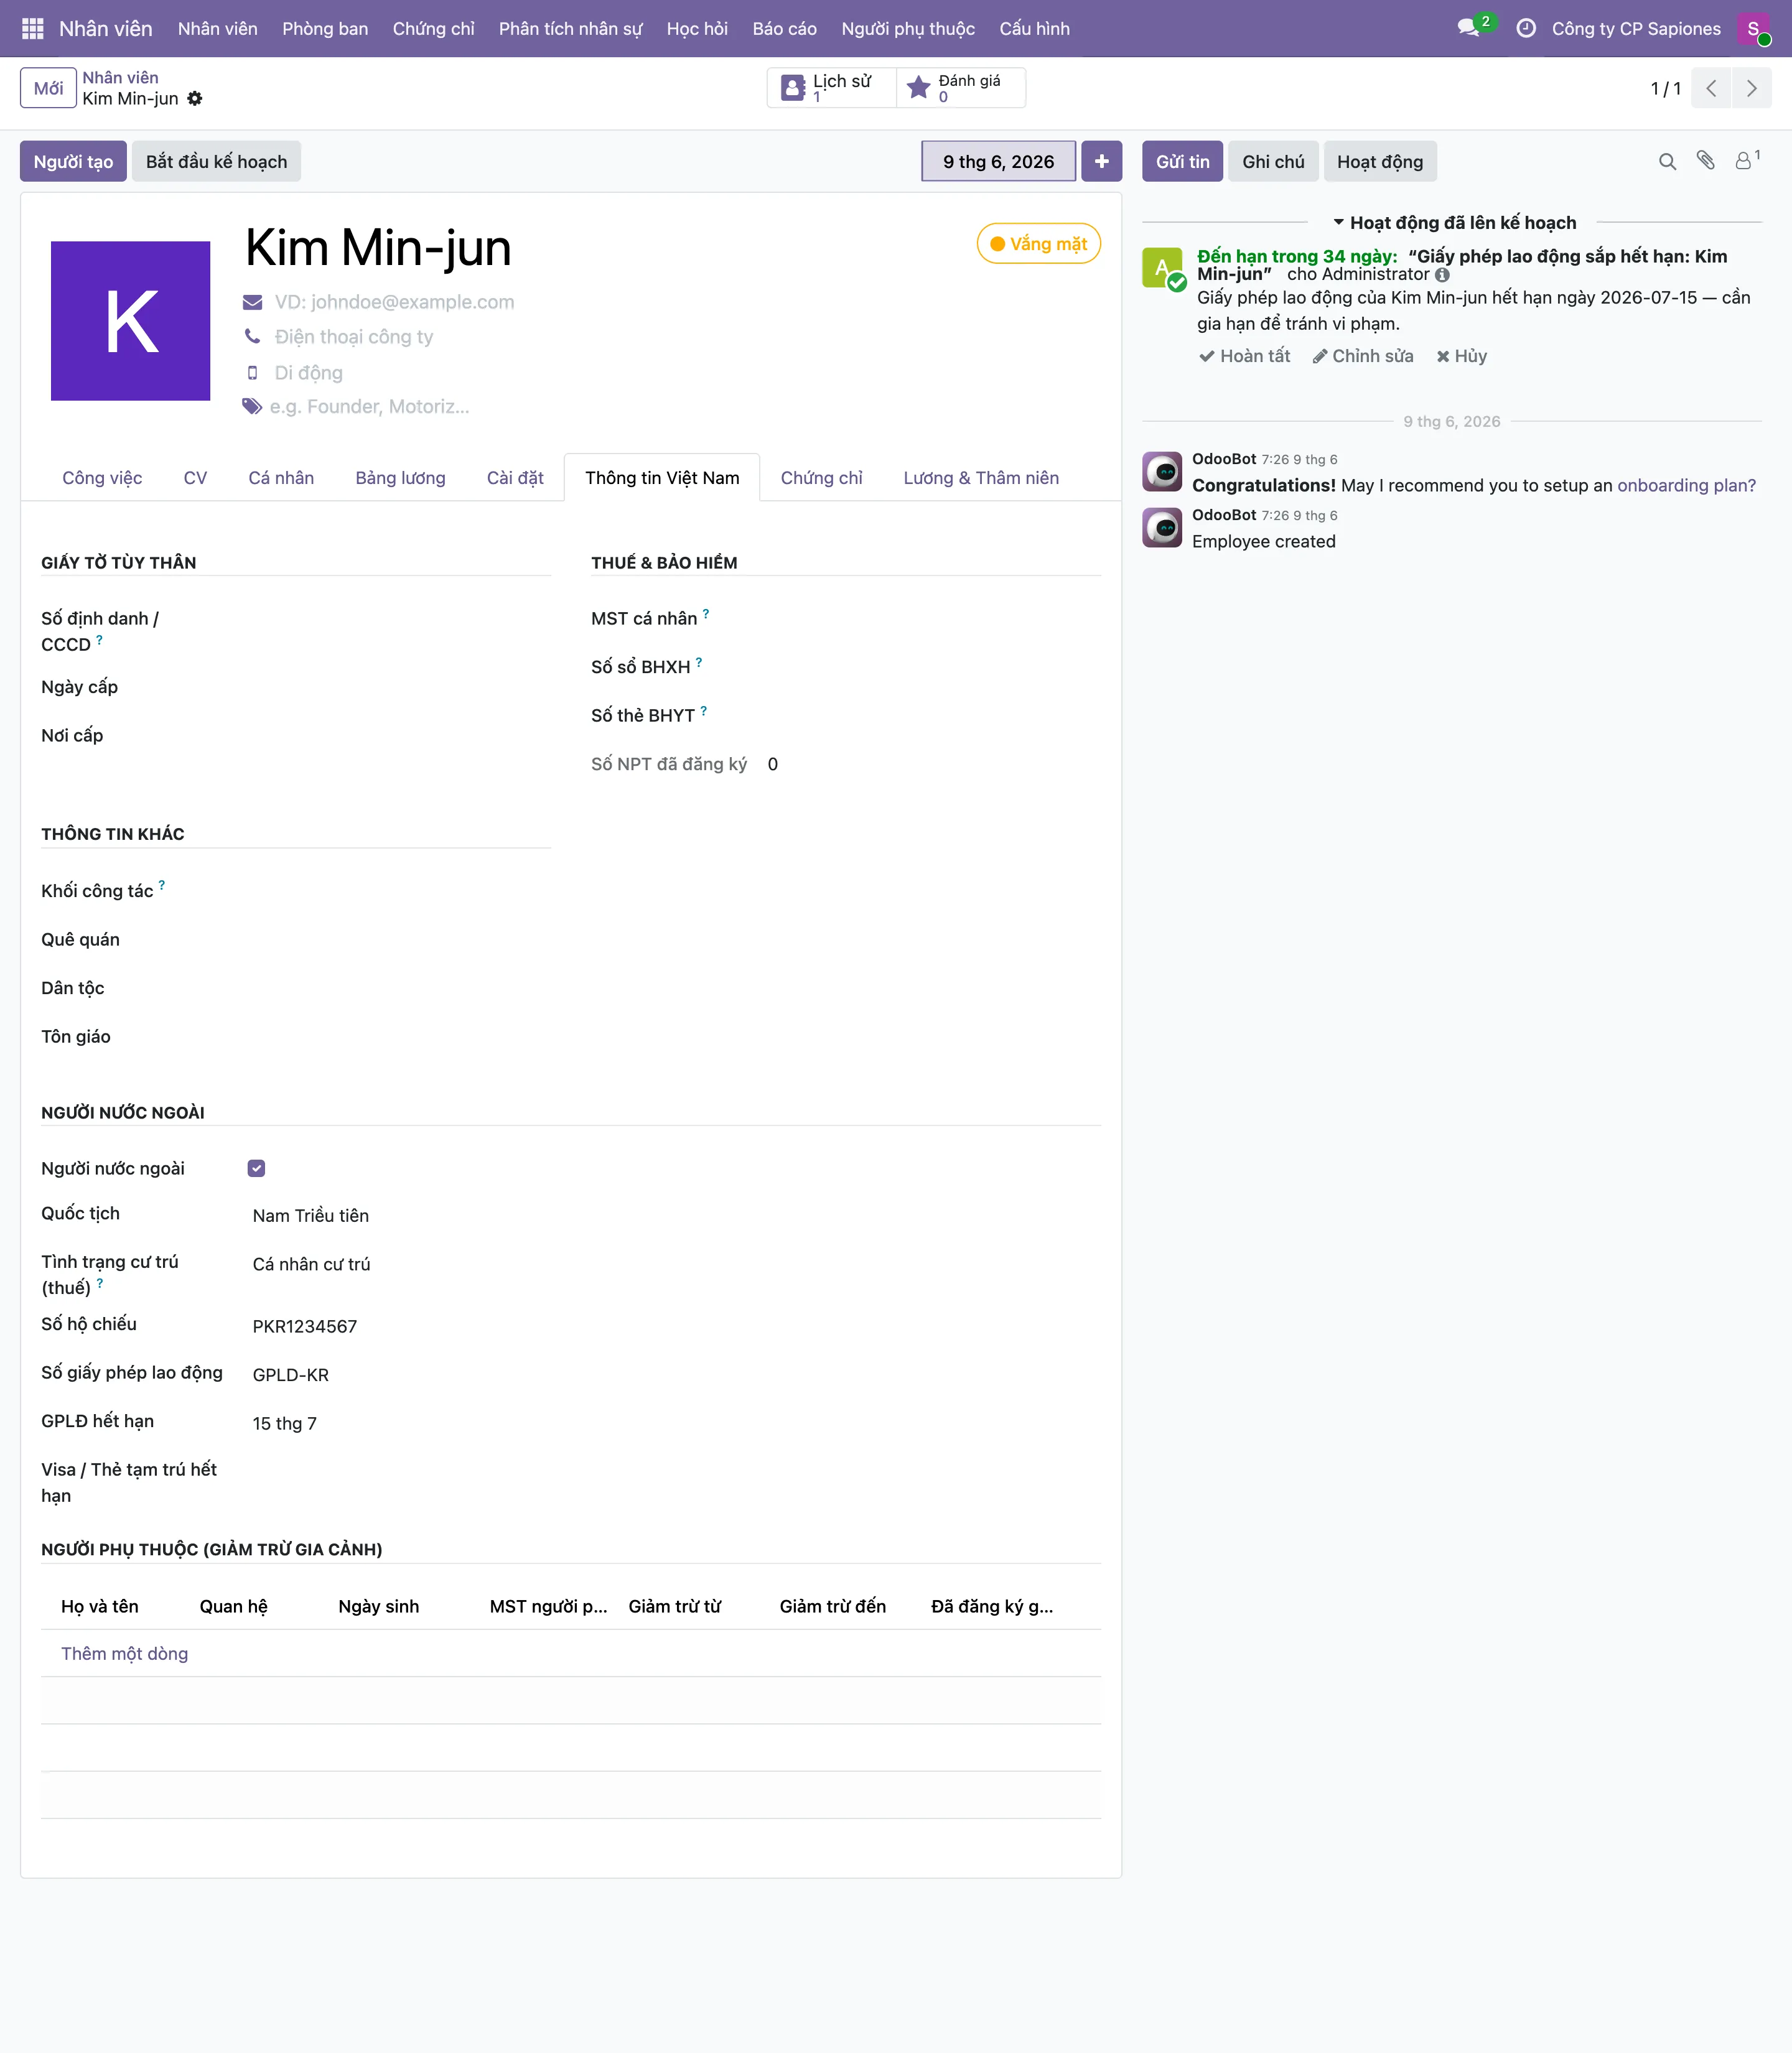This screenshot has width=1792, height=2053.
Task: Click the plus button beside the date
Action: [1101, 161]
